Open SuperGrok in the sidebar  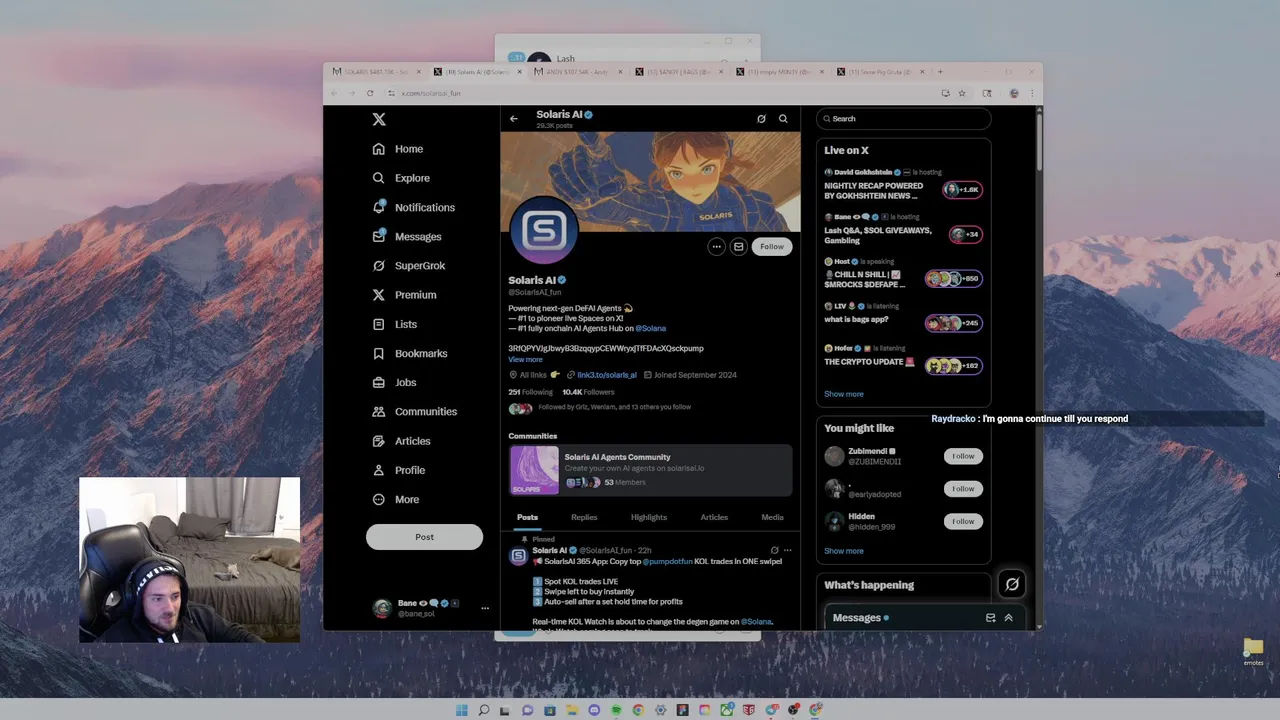pyautogui.click(x=408, y=266)
